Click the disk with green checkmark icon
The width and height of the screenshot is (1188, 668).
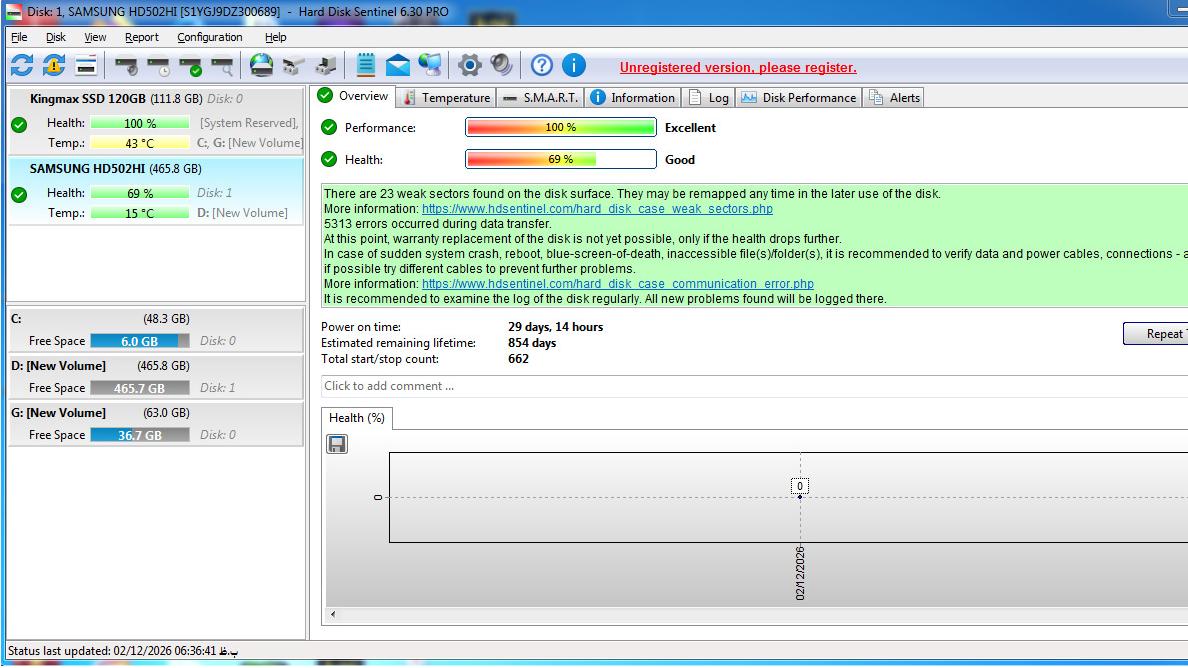(x=192, y=67)
